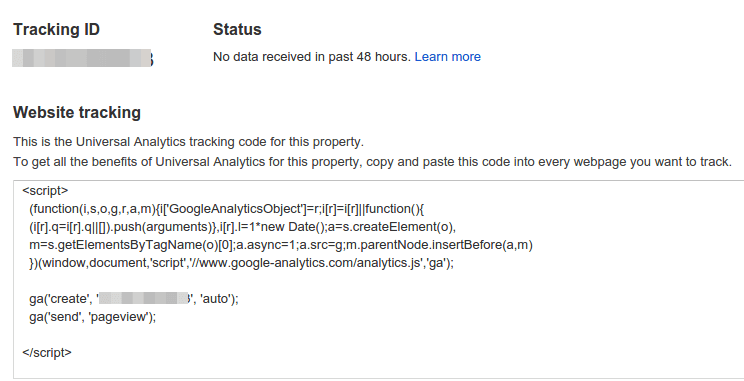
Task: Click the opening <script> tag line
Action: (46, 191)
